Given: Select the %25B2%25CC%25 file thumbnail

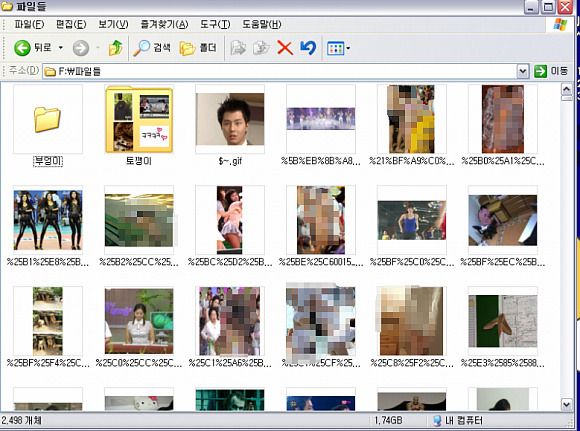Looking at the screenshot, I should (139, 220).
